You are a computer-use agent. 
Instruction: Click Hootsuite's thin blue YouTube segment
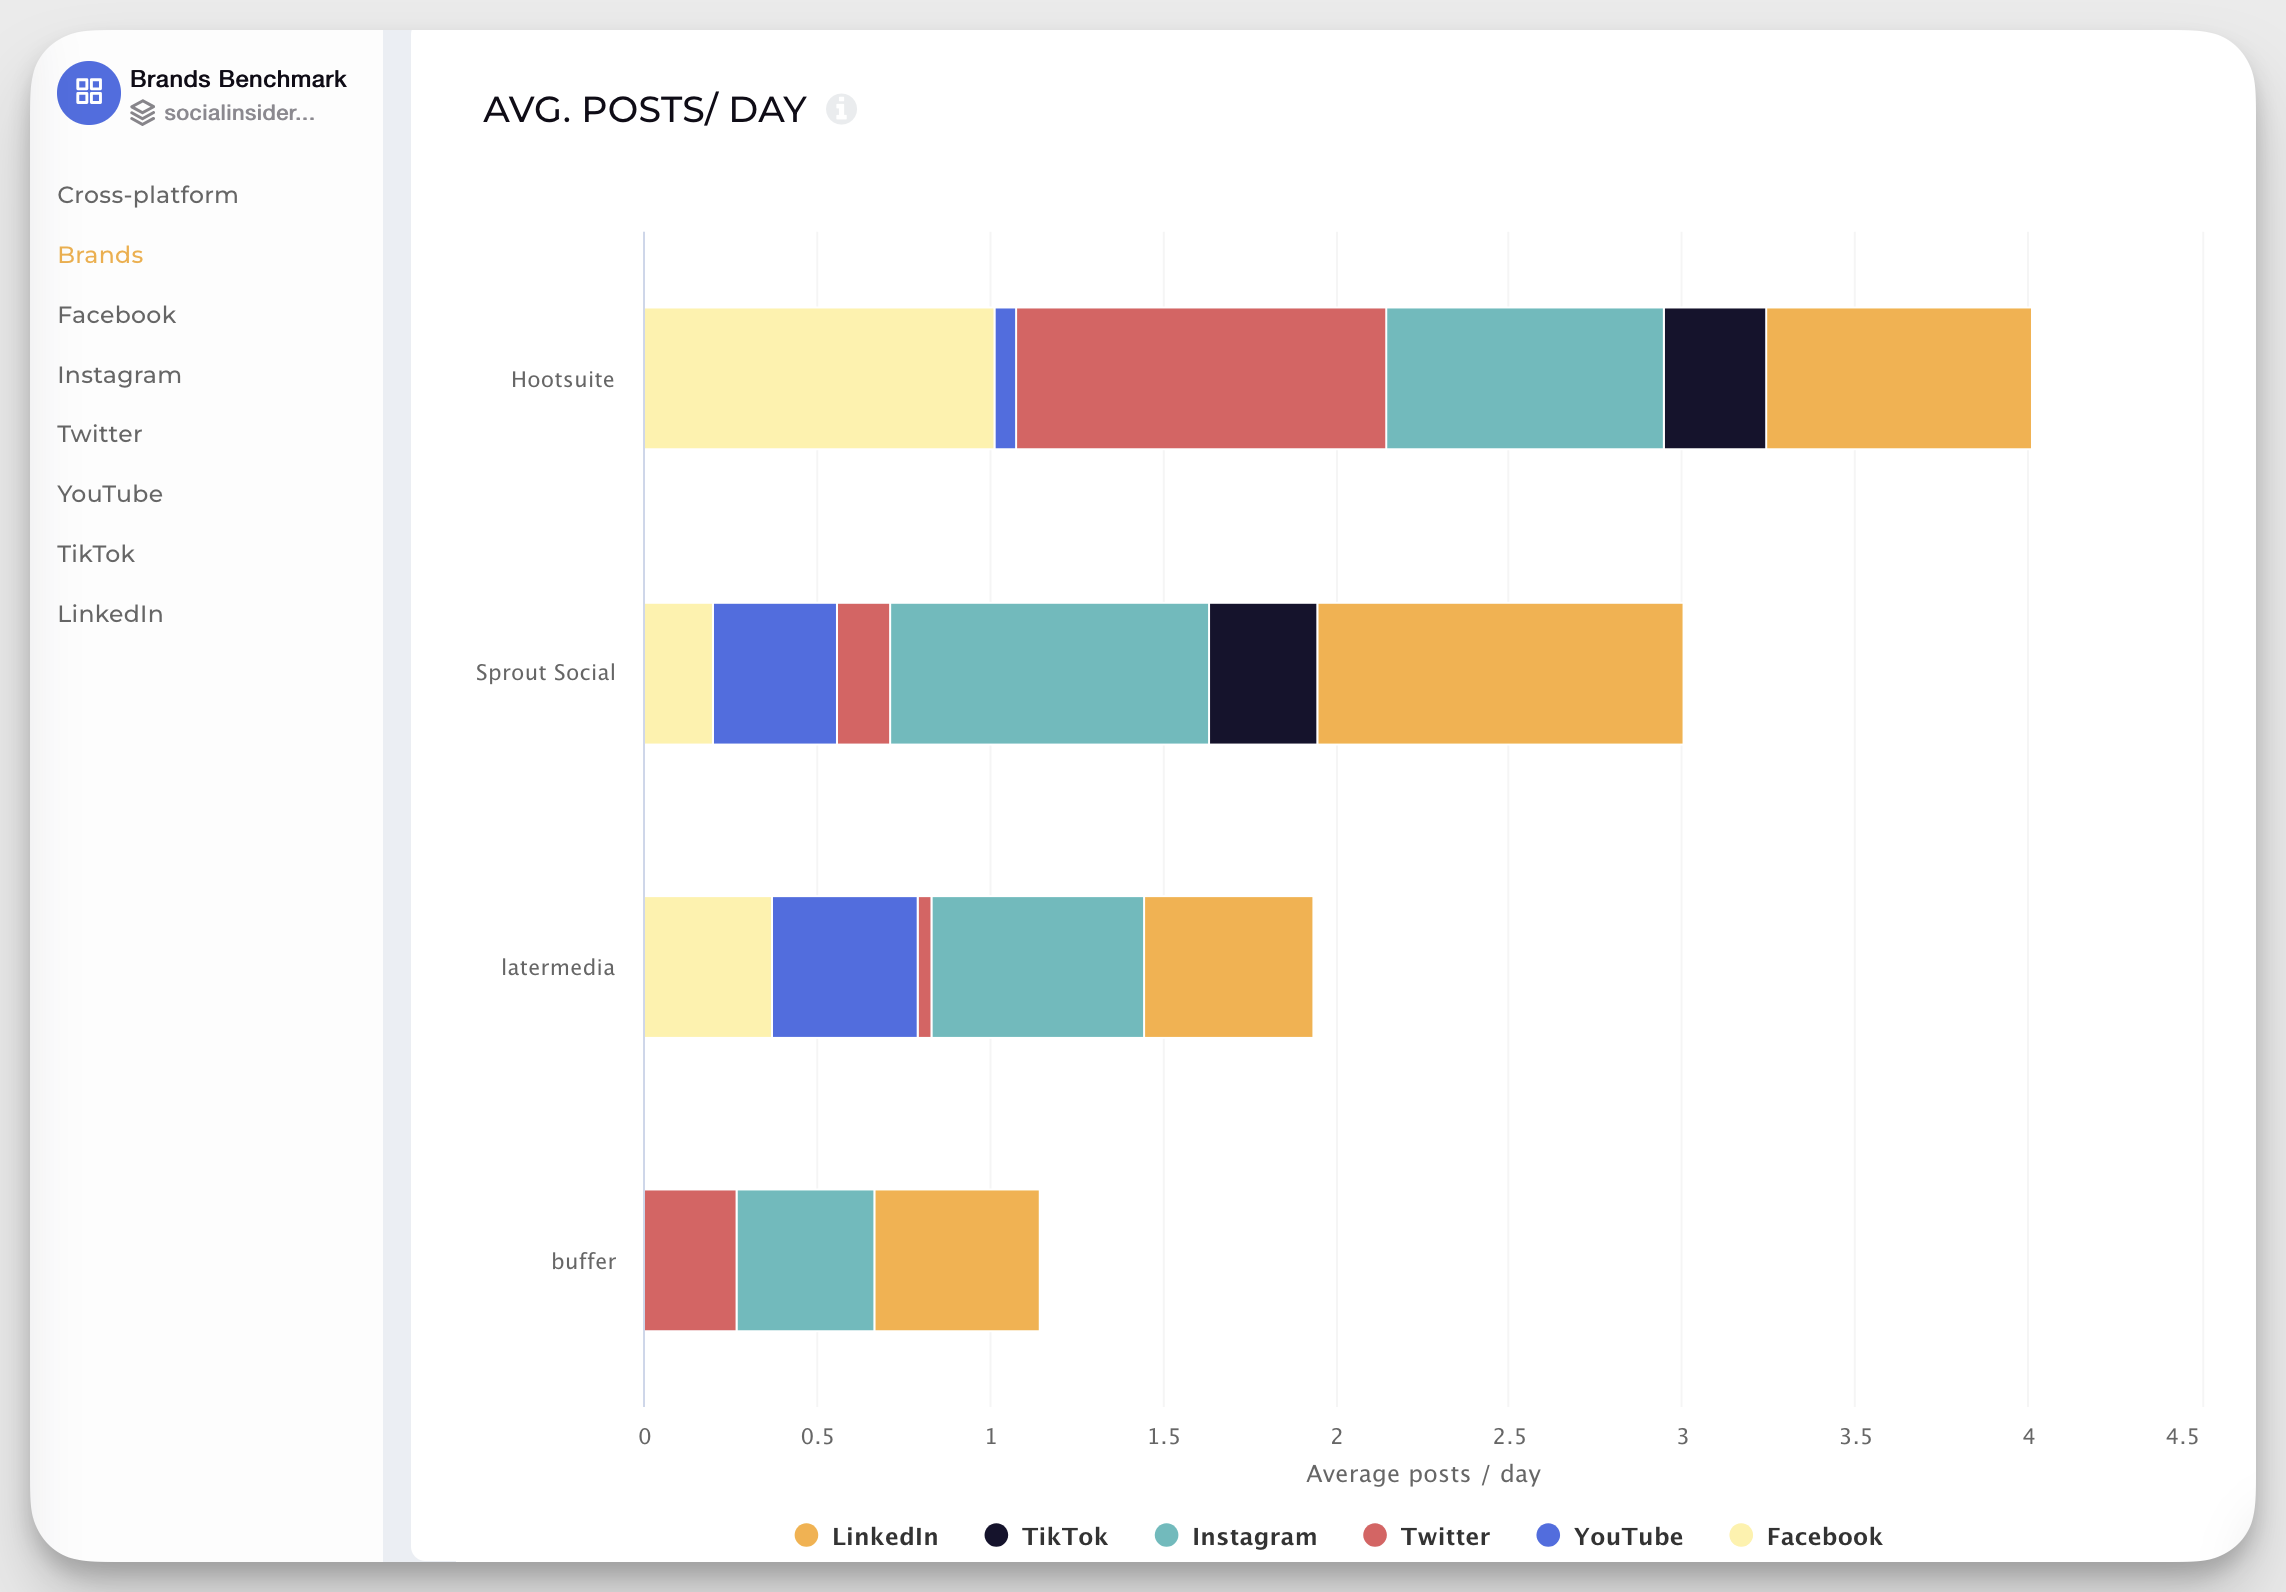1006,378
